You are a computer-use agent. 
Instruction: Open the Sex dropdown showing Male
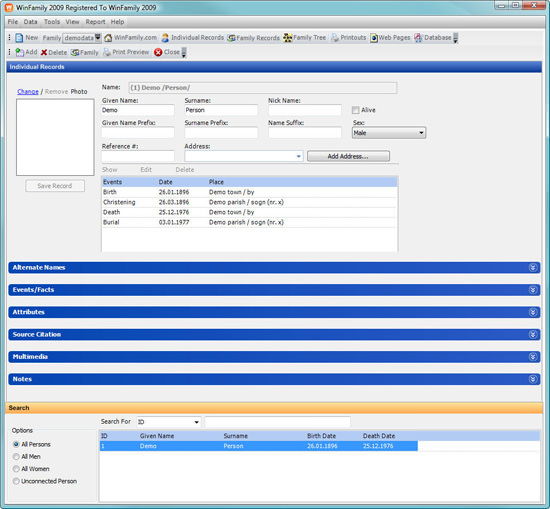click(389, 133)
